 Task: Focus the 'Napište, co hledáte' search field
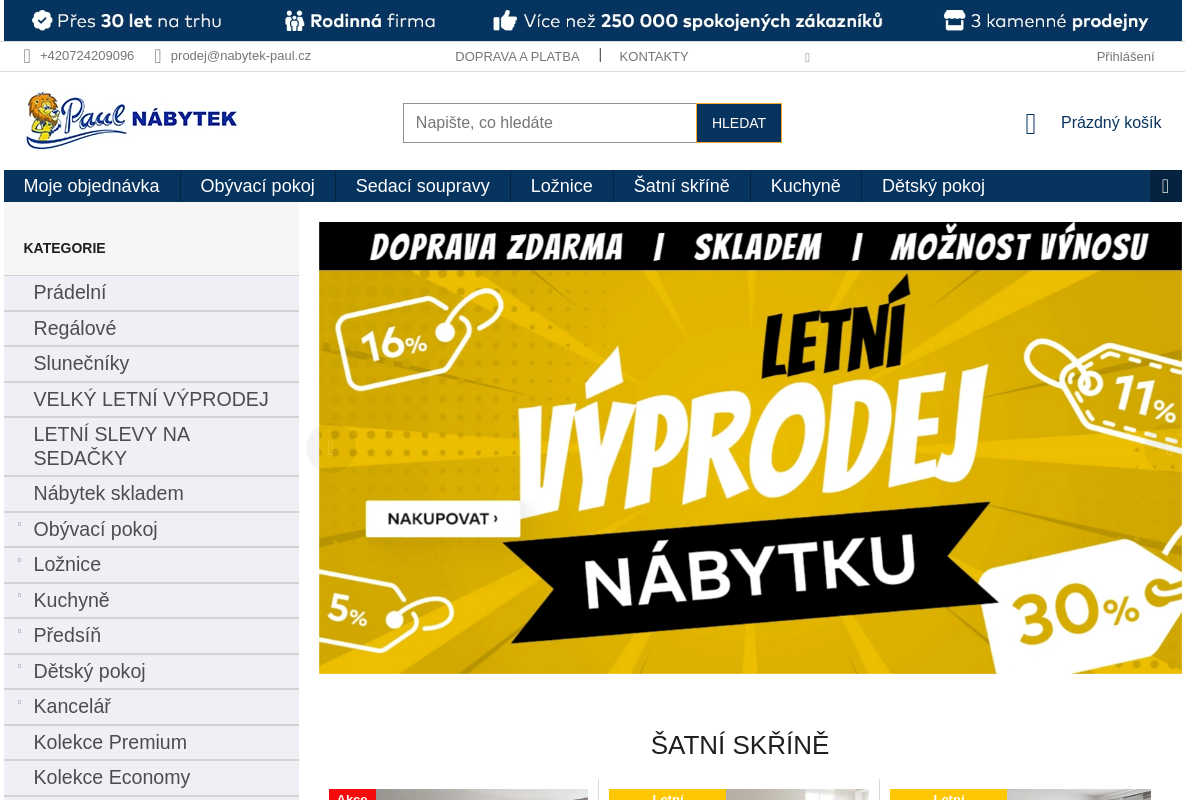[x=550, y=123]
